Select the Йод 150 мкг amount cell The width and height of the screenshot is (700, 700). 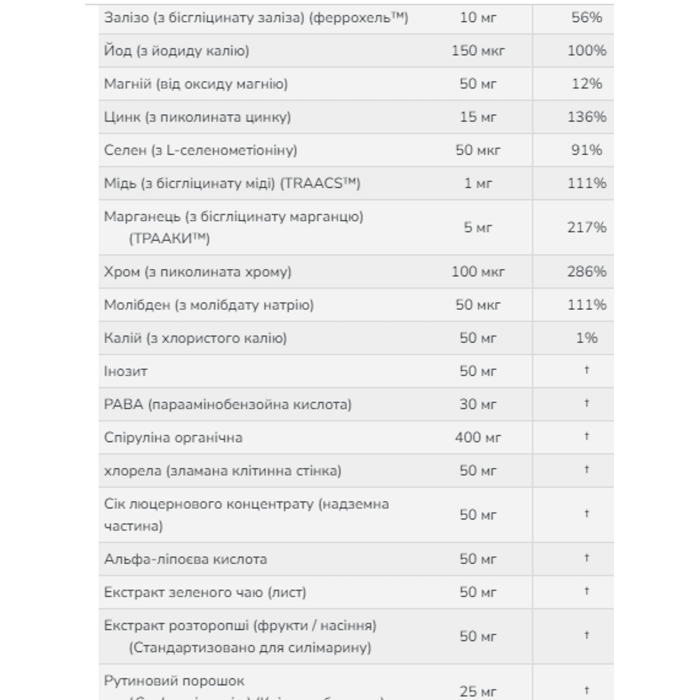478,51
